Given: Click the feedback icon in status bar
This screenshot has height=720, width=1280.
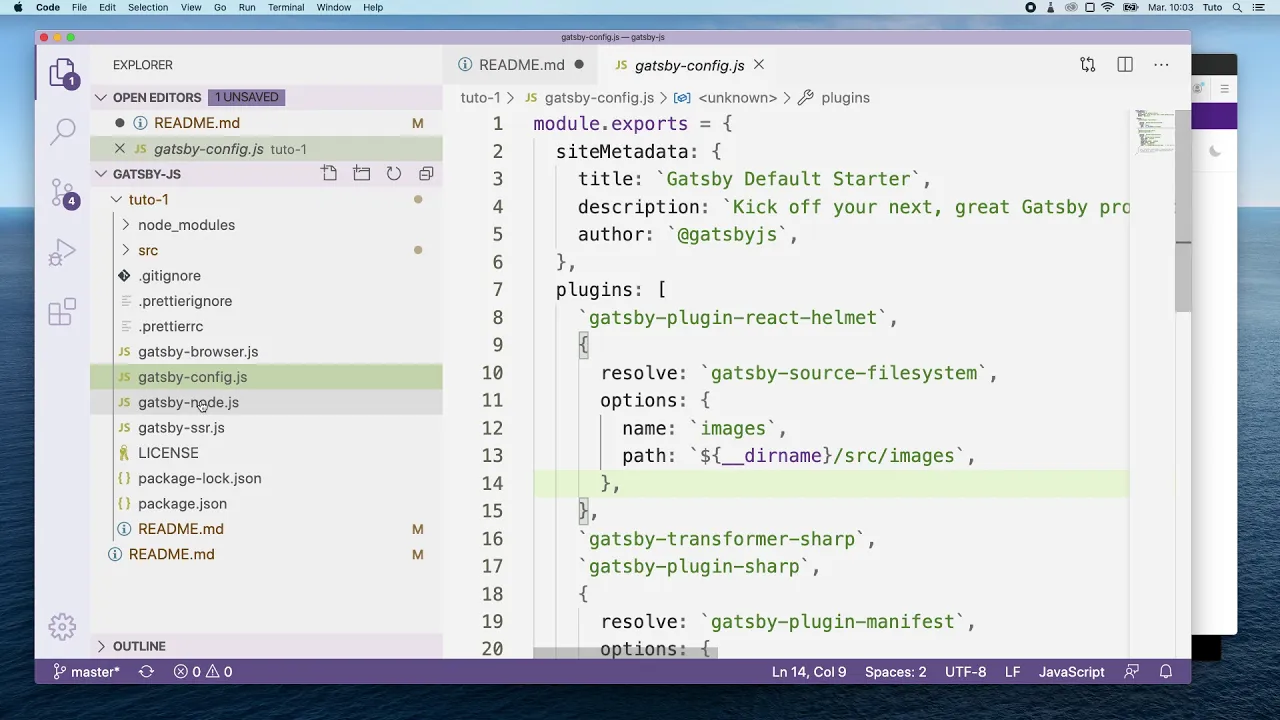Looking at the screenshot, I should pos(1131,672).
